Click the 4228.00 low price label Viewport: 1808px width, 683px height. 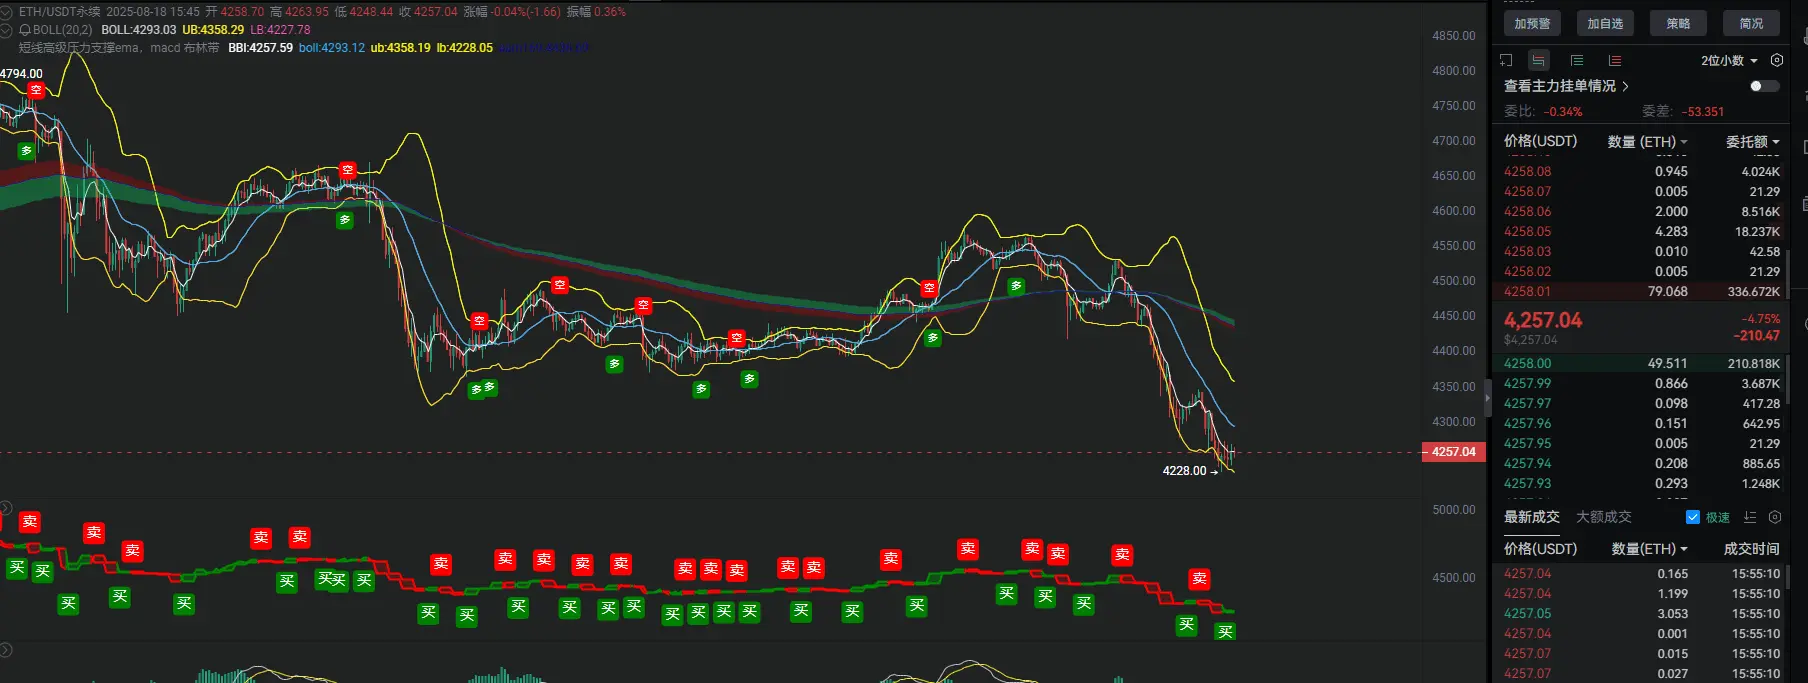1184,471
